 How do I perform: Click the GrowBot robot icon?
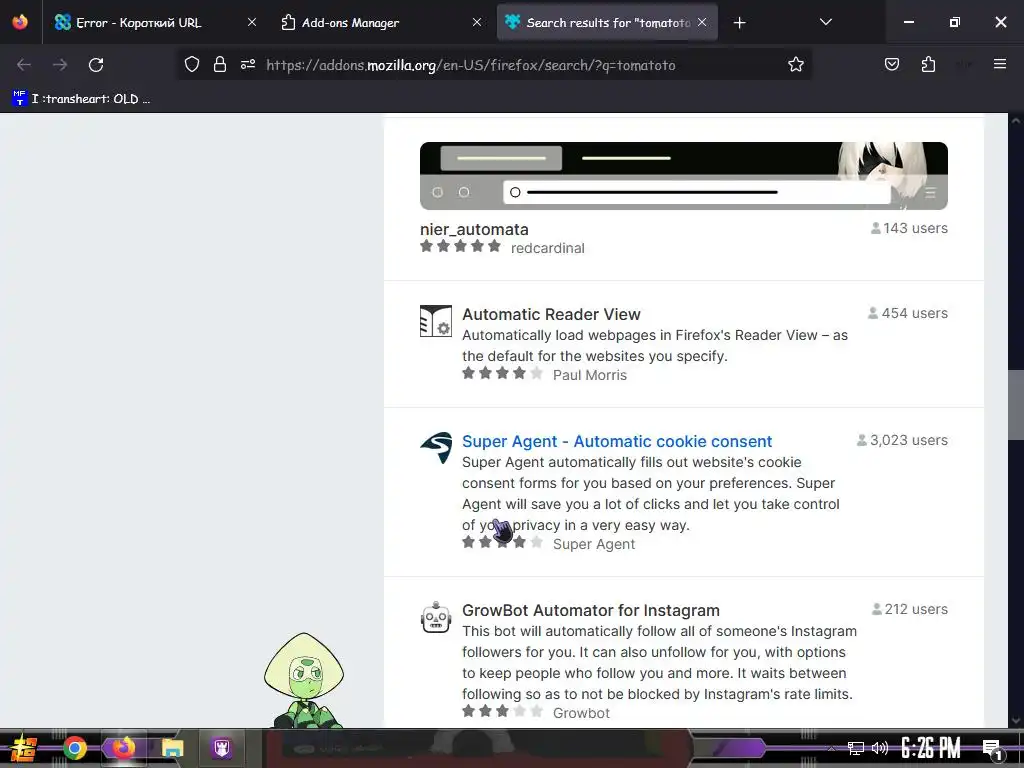point(436,617)
